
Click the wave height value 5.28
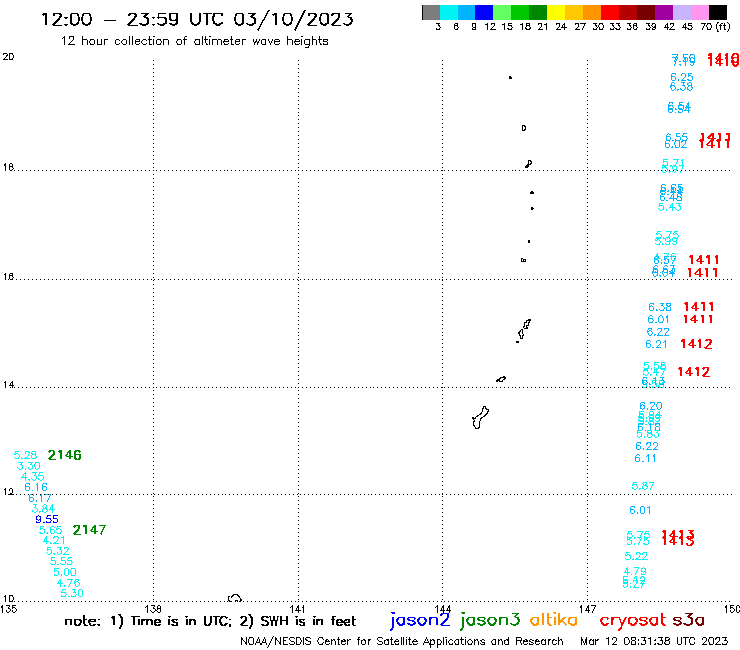[x=25, y=455]
